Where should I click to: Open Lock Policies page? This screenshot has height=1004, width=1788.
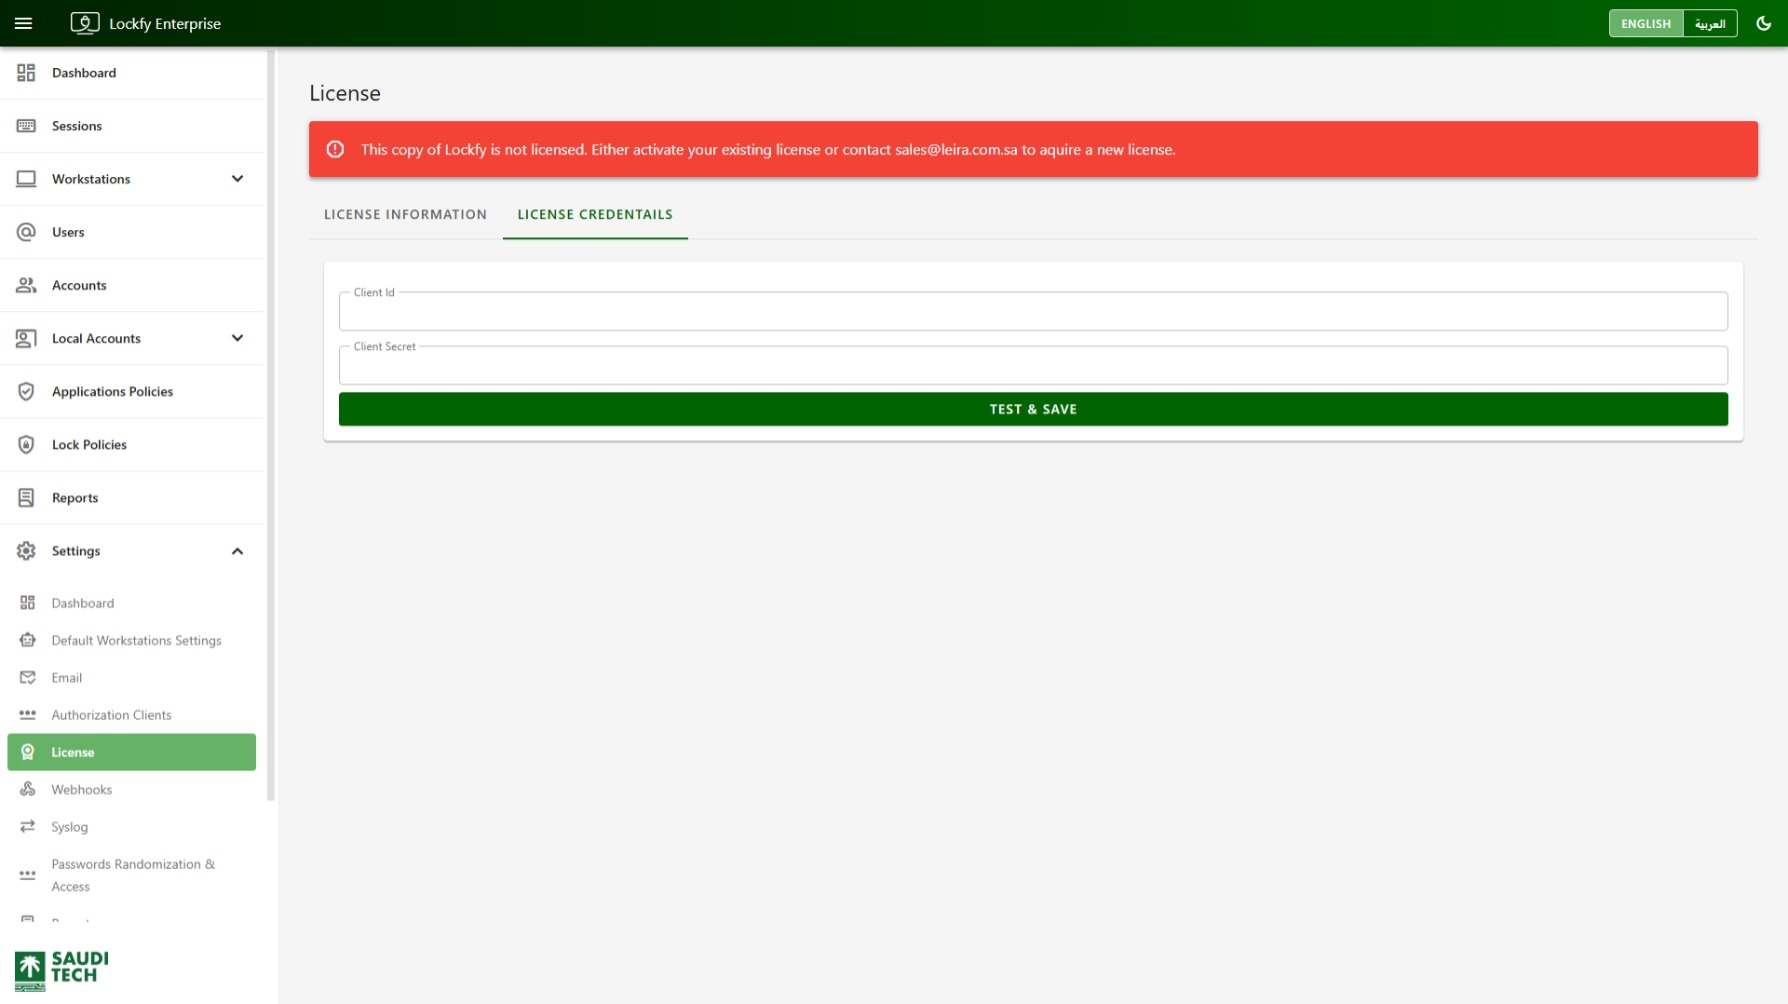click(132, 444)
